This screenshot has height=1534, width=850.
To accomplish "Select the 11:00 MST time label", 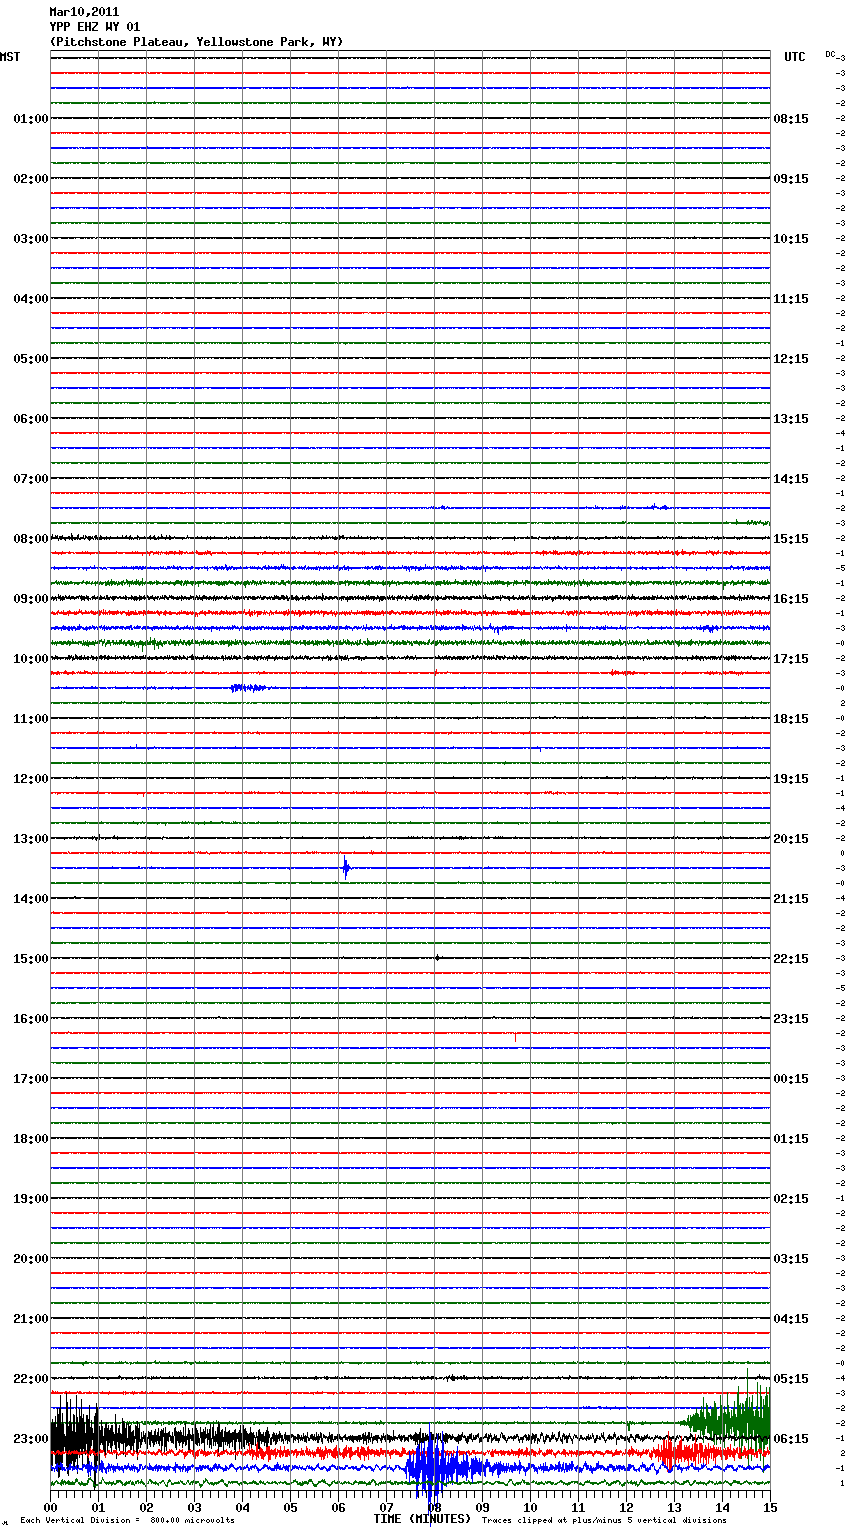I will click(31, 719).
